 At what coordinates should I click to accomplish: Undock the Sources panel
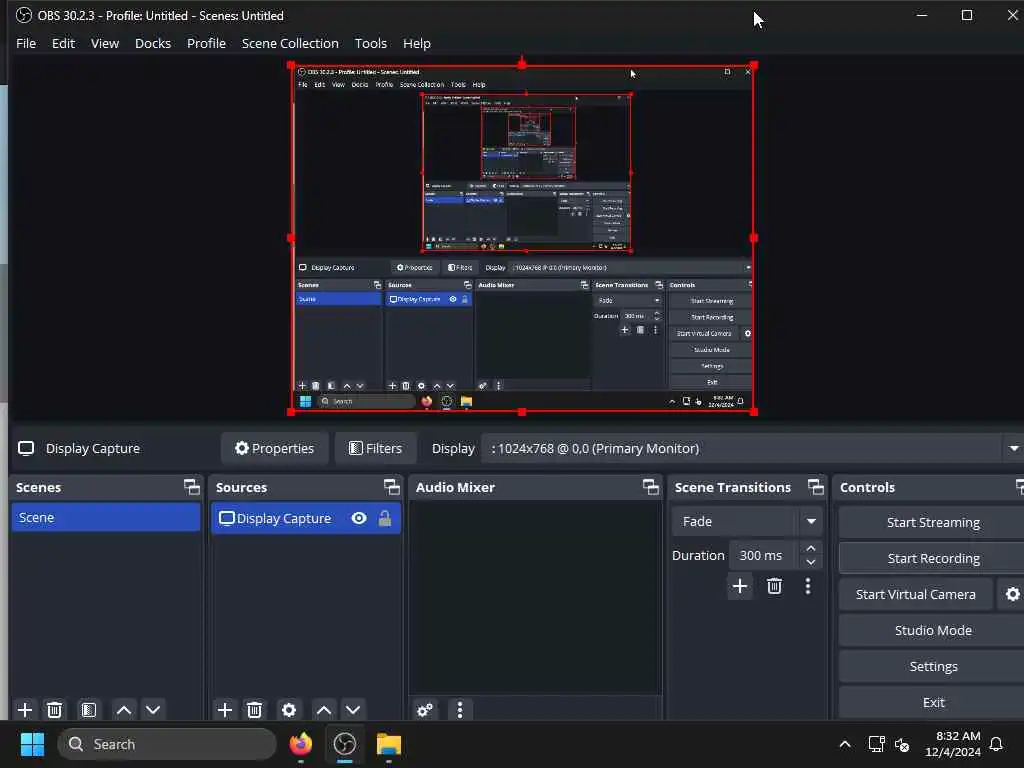point(391,487)
